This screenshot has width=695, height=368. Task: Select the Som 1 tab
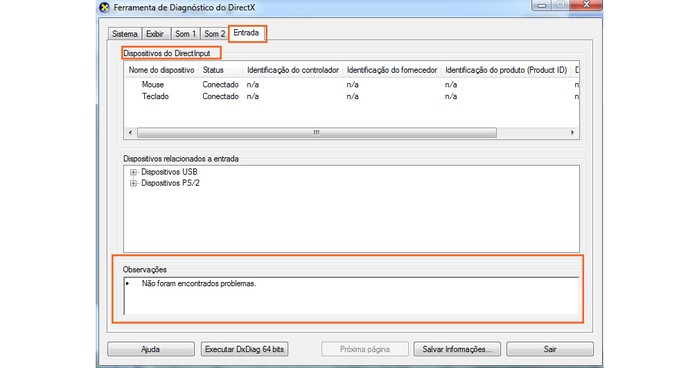185,34
